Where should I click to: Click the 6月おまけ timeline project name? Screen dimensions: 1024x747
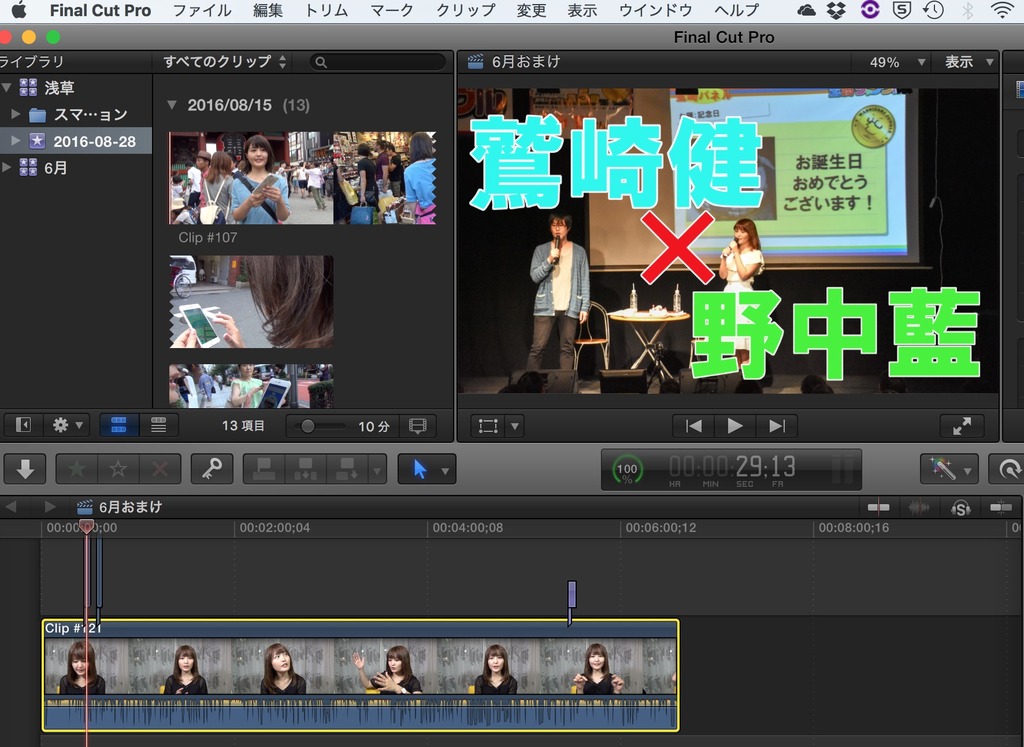[130, 507]
